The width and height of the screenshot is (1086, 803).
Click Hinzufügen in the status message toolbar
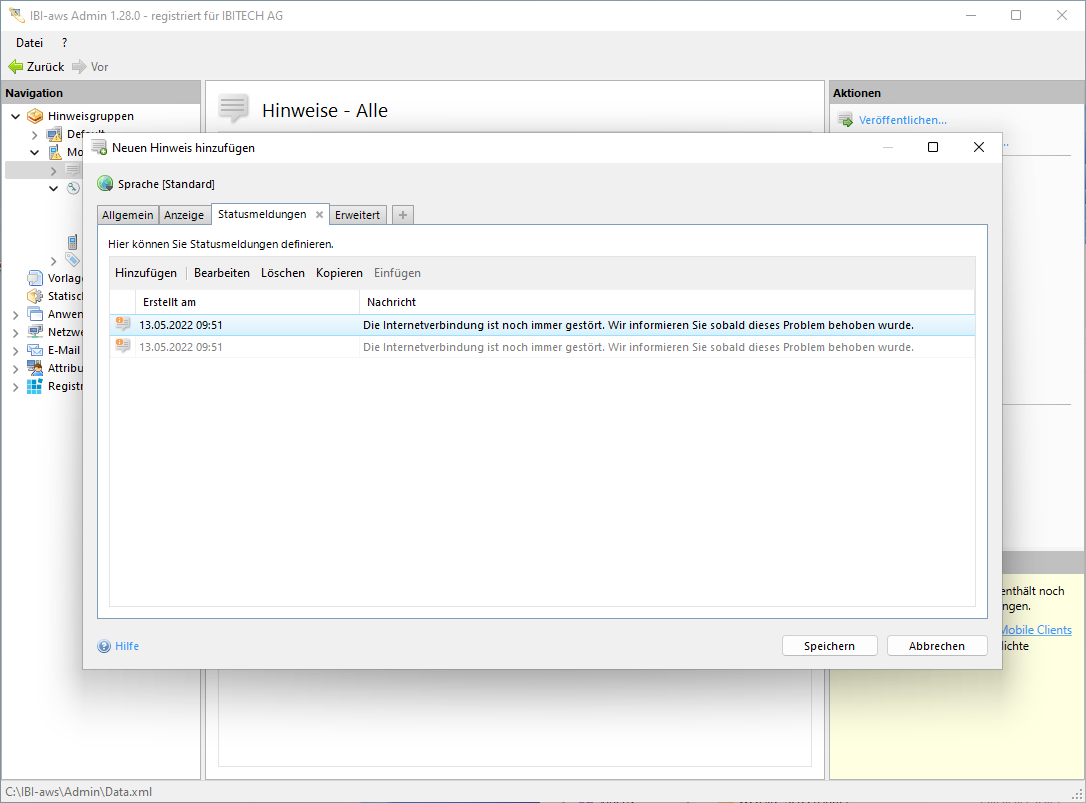pos(146,273)
